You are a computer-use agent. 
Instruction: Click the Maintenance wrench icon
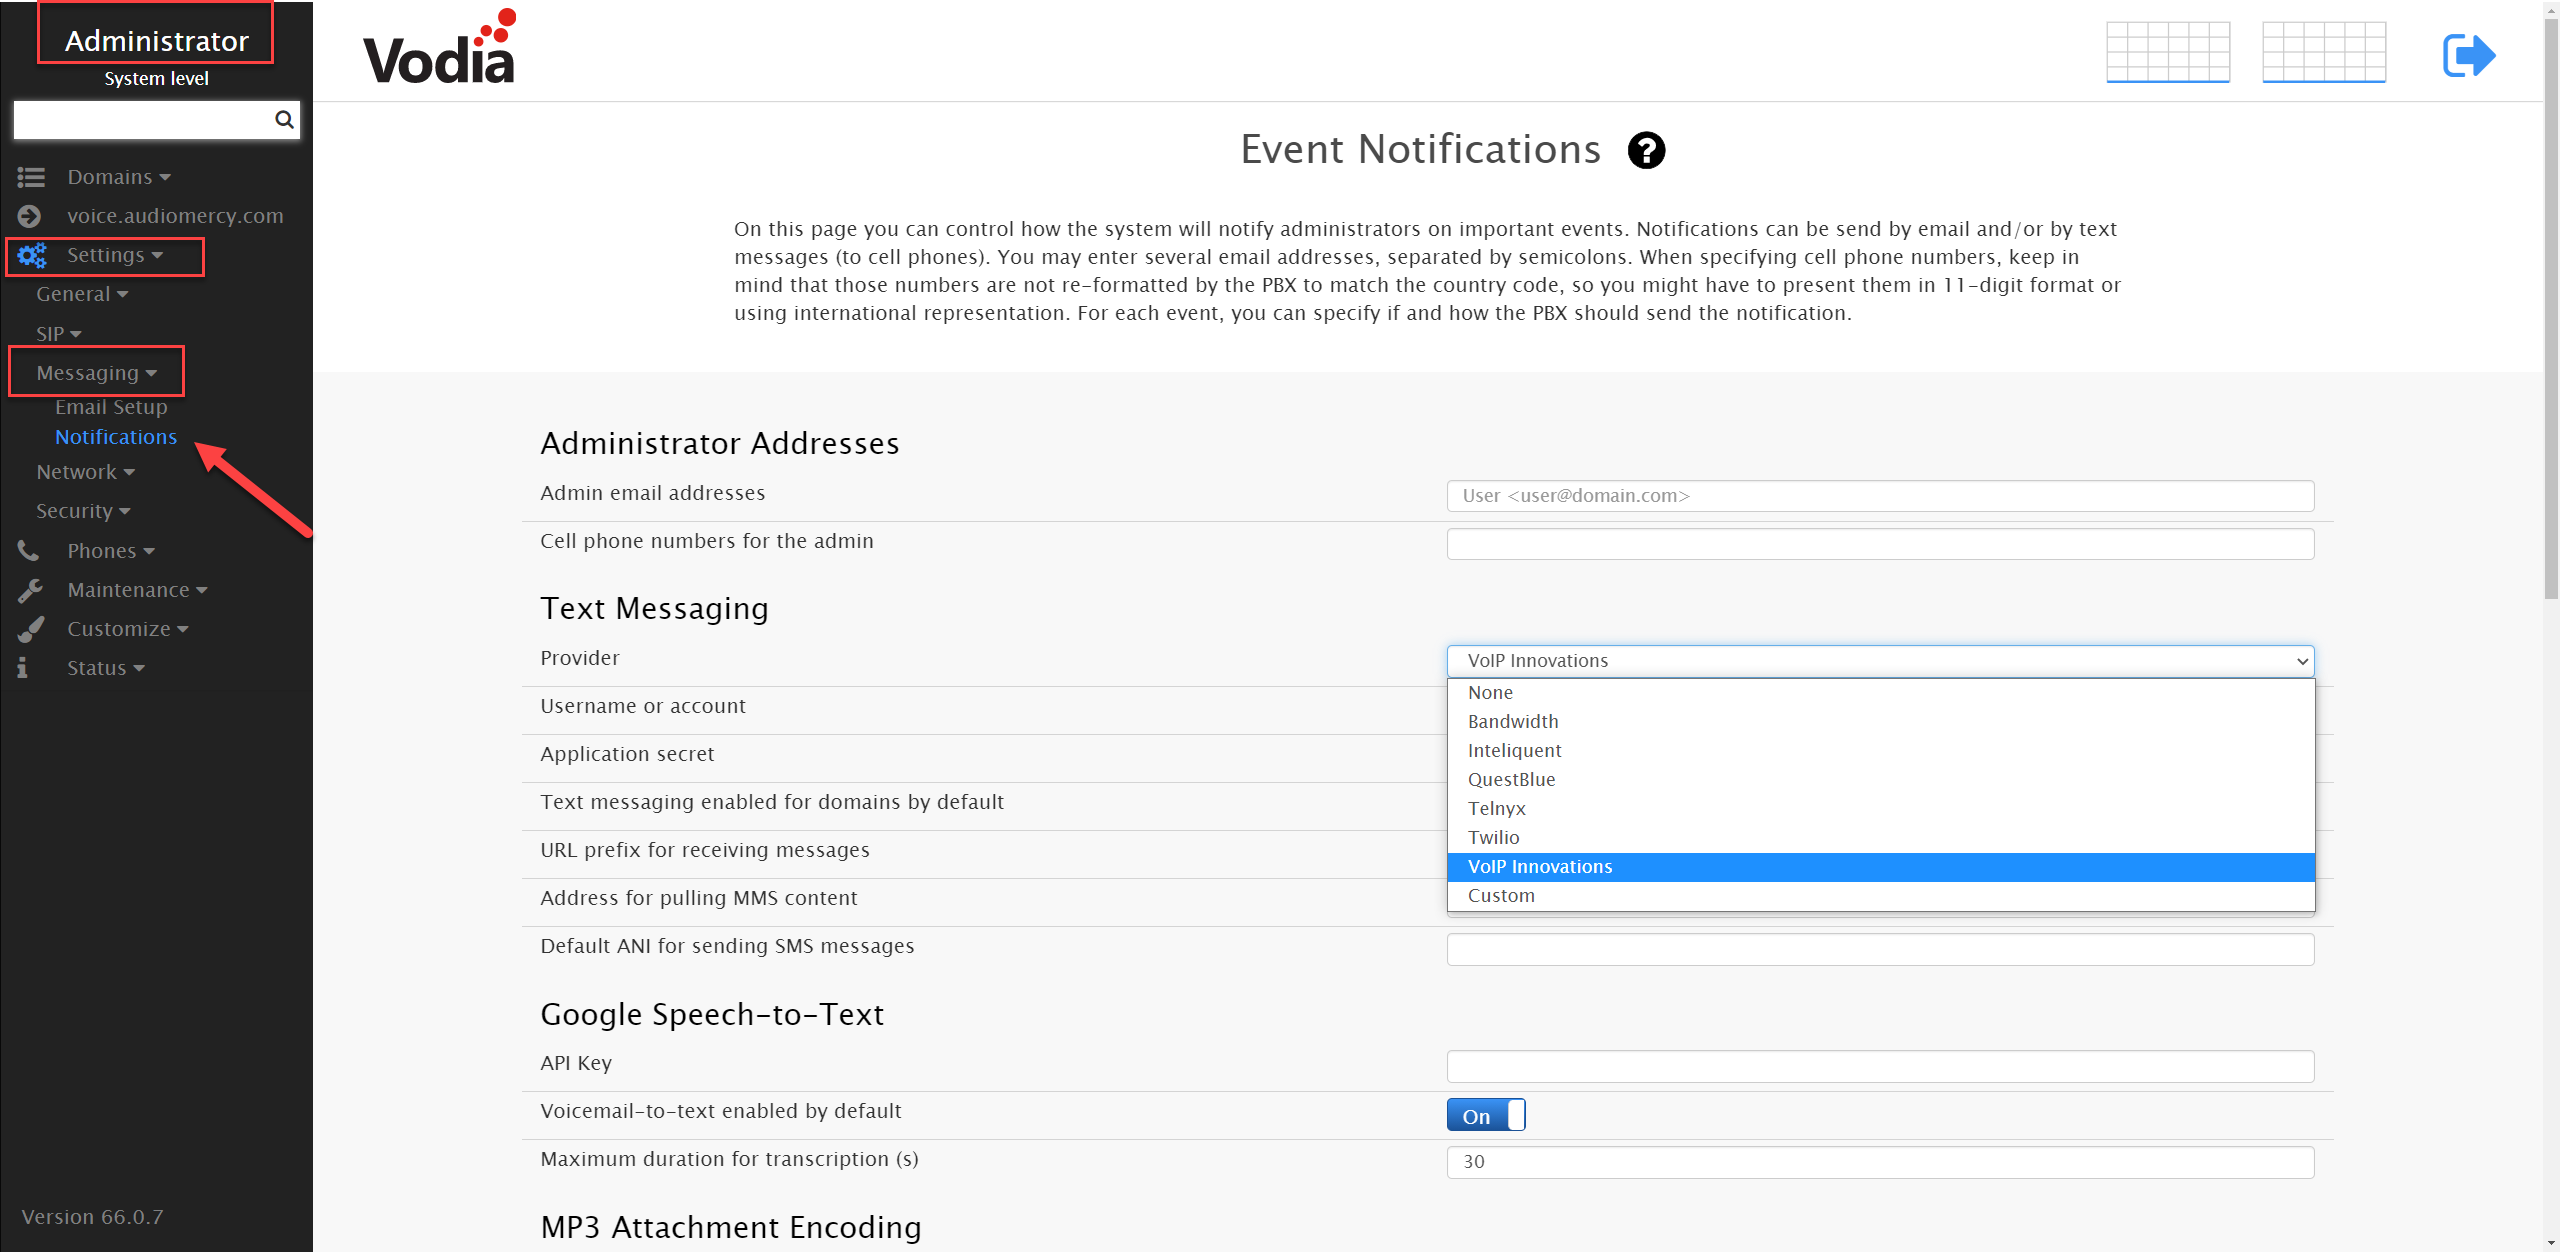pos(30,590)
